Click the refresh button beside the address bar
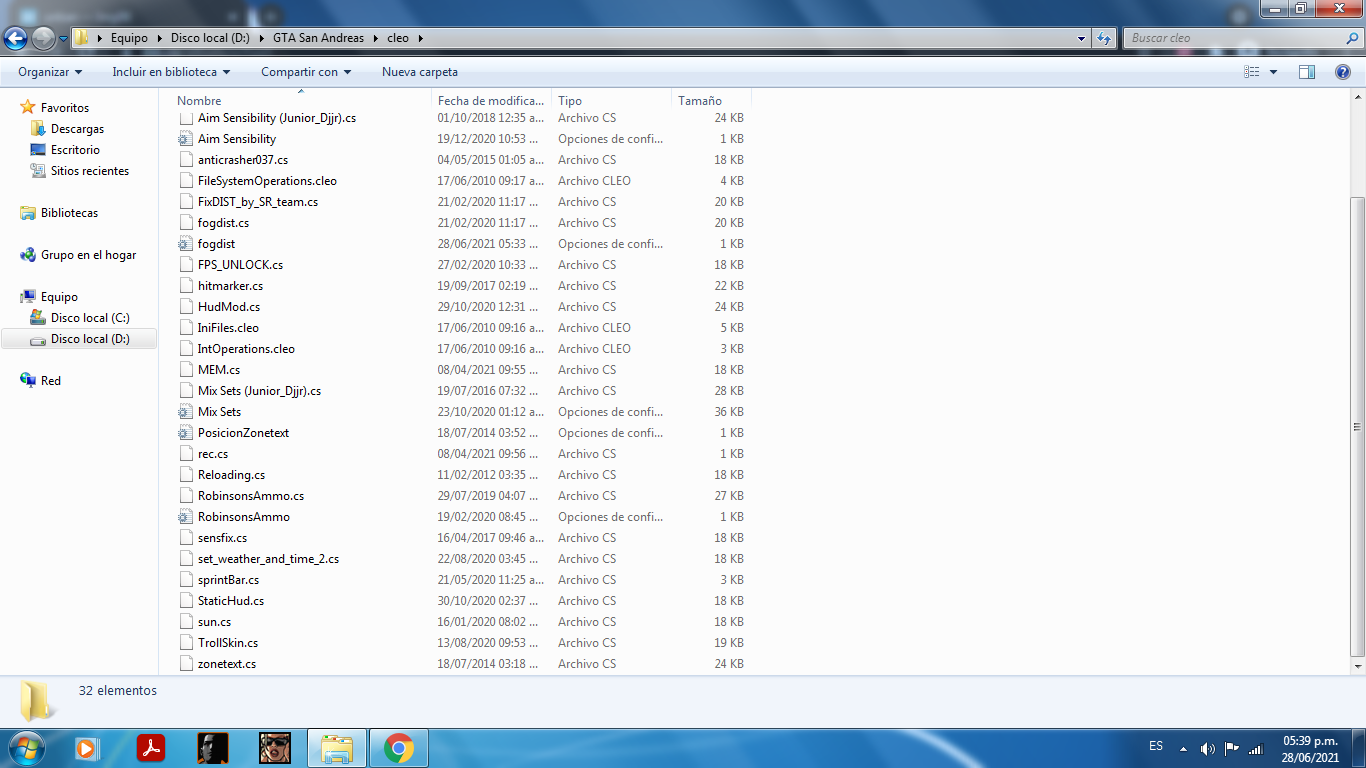Image resolution: width=1366 pixels, height=768 pixels. pos(1104,38)
